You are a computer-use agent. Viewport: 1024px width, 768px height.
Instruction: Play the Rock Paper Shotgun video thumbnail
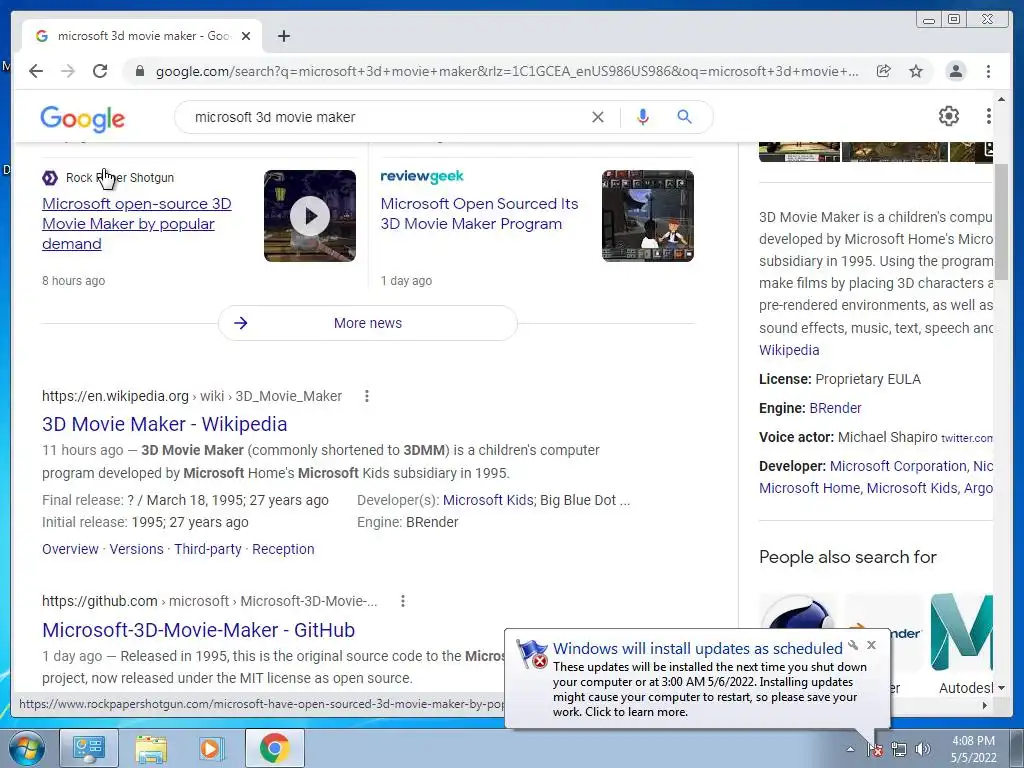click(310, 216)
